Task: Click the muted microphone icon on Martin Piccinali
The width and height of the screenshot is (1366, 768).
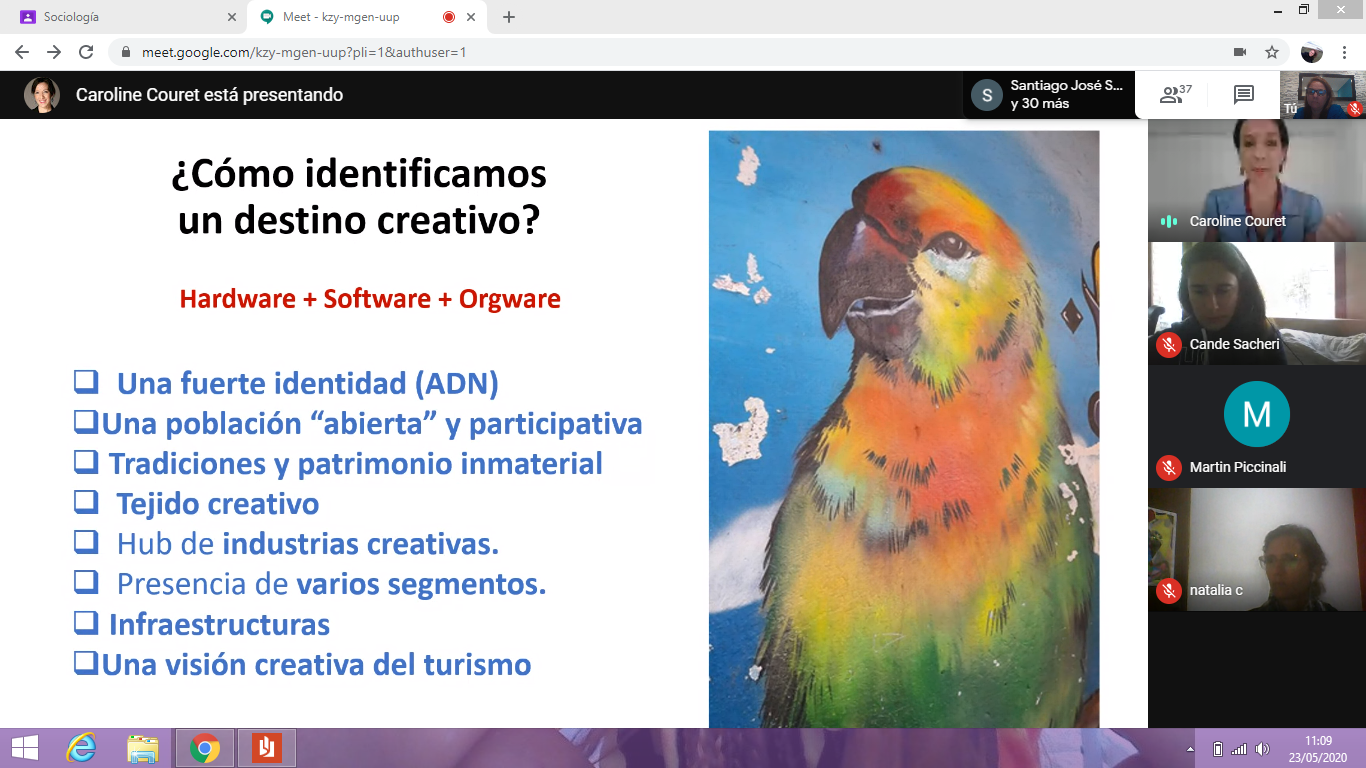Action: (1168, 467)
